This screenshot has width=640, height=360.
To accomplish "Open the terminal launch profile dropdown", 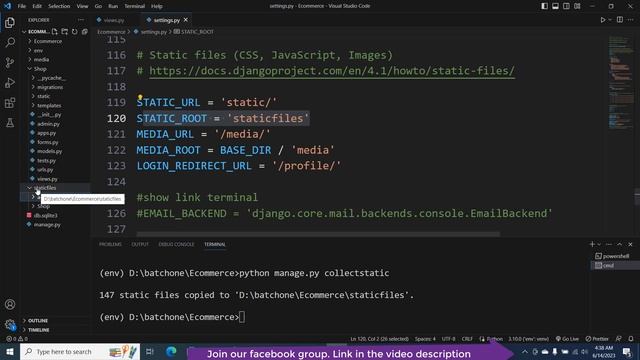I will click(x=599, y=244).
